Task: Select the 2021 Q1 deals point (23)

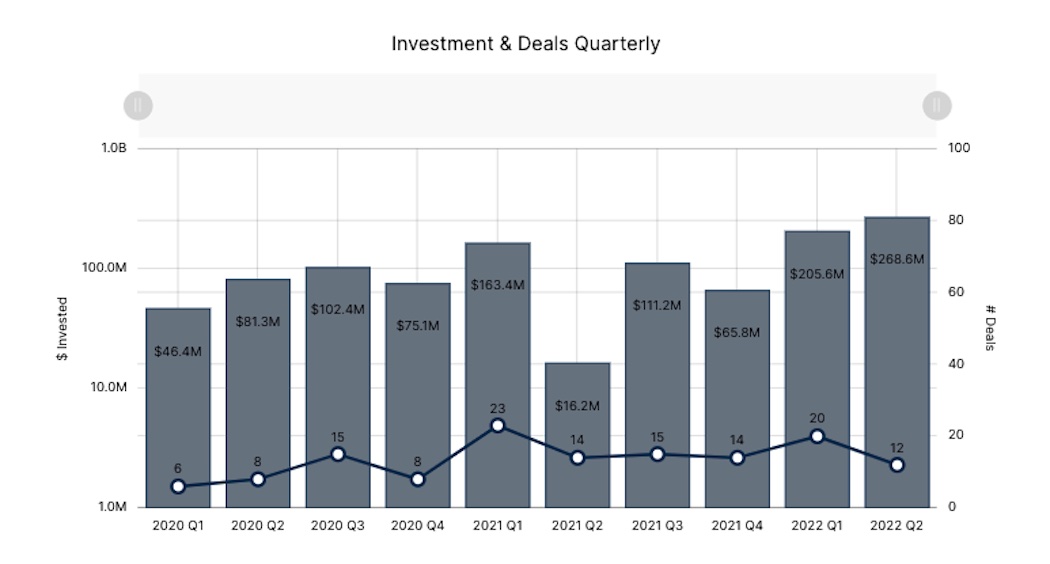Action: click(498, 425)
